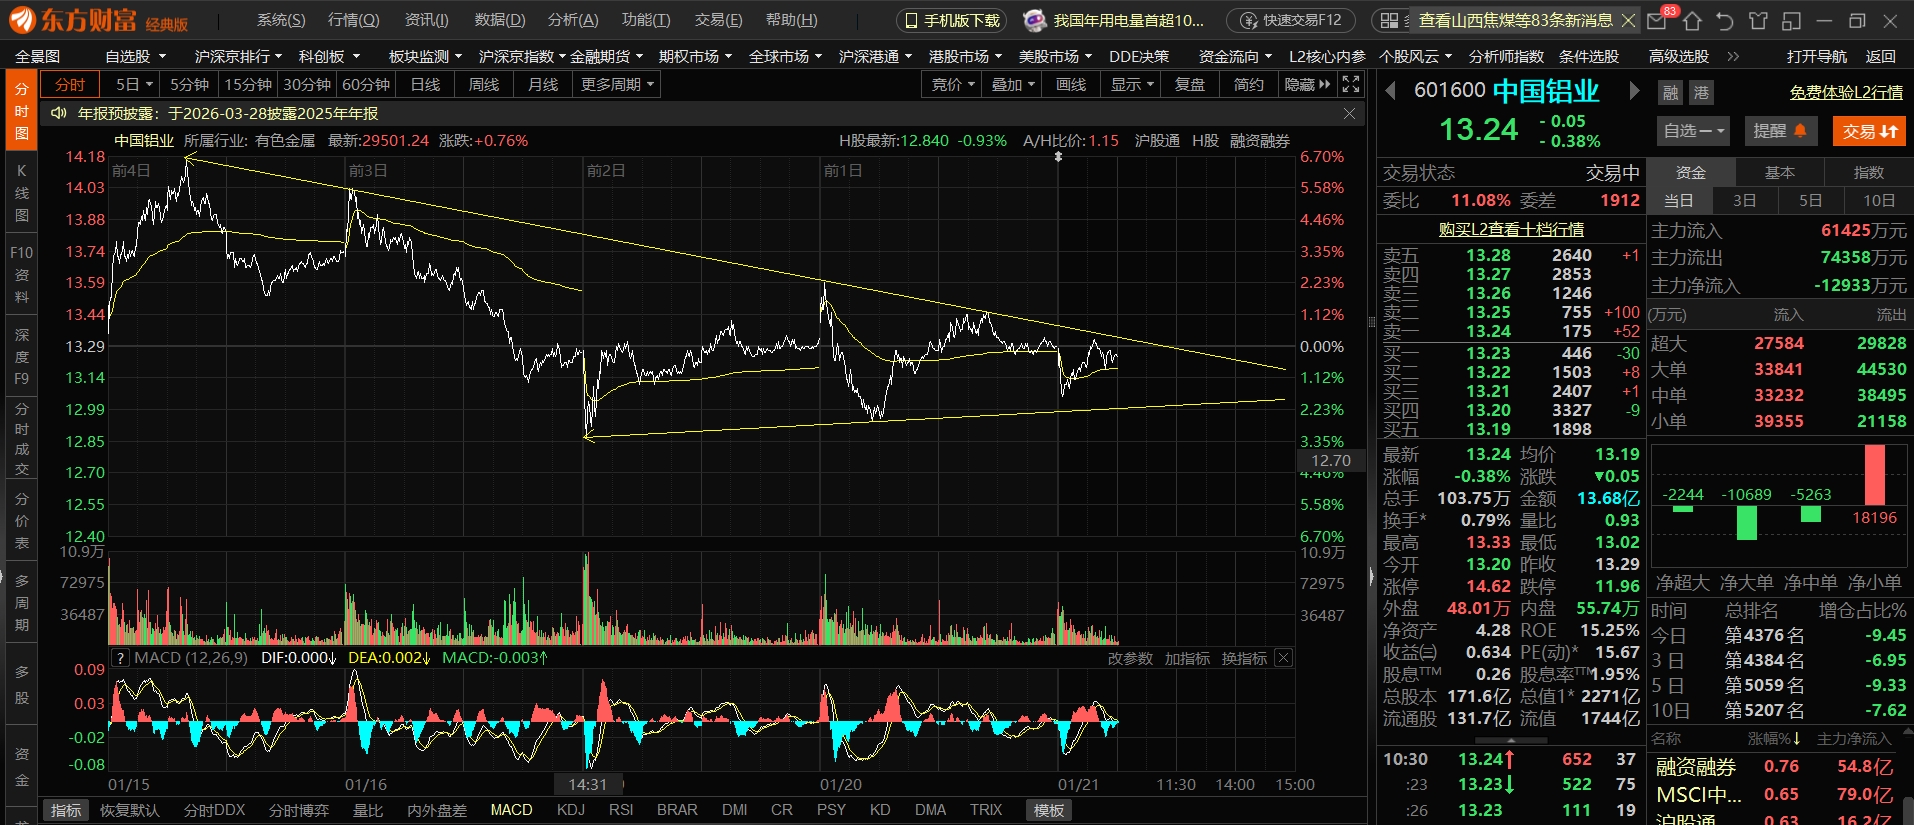
Task: Click the multi-window layout grid icon
Action: click(x=1389, y=21)
